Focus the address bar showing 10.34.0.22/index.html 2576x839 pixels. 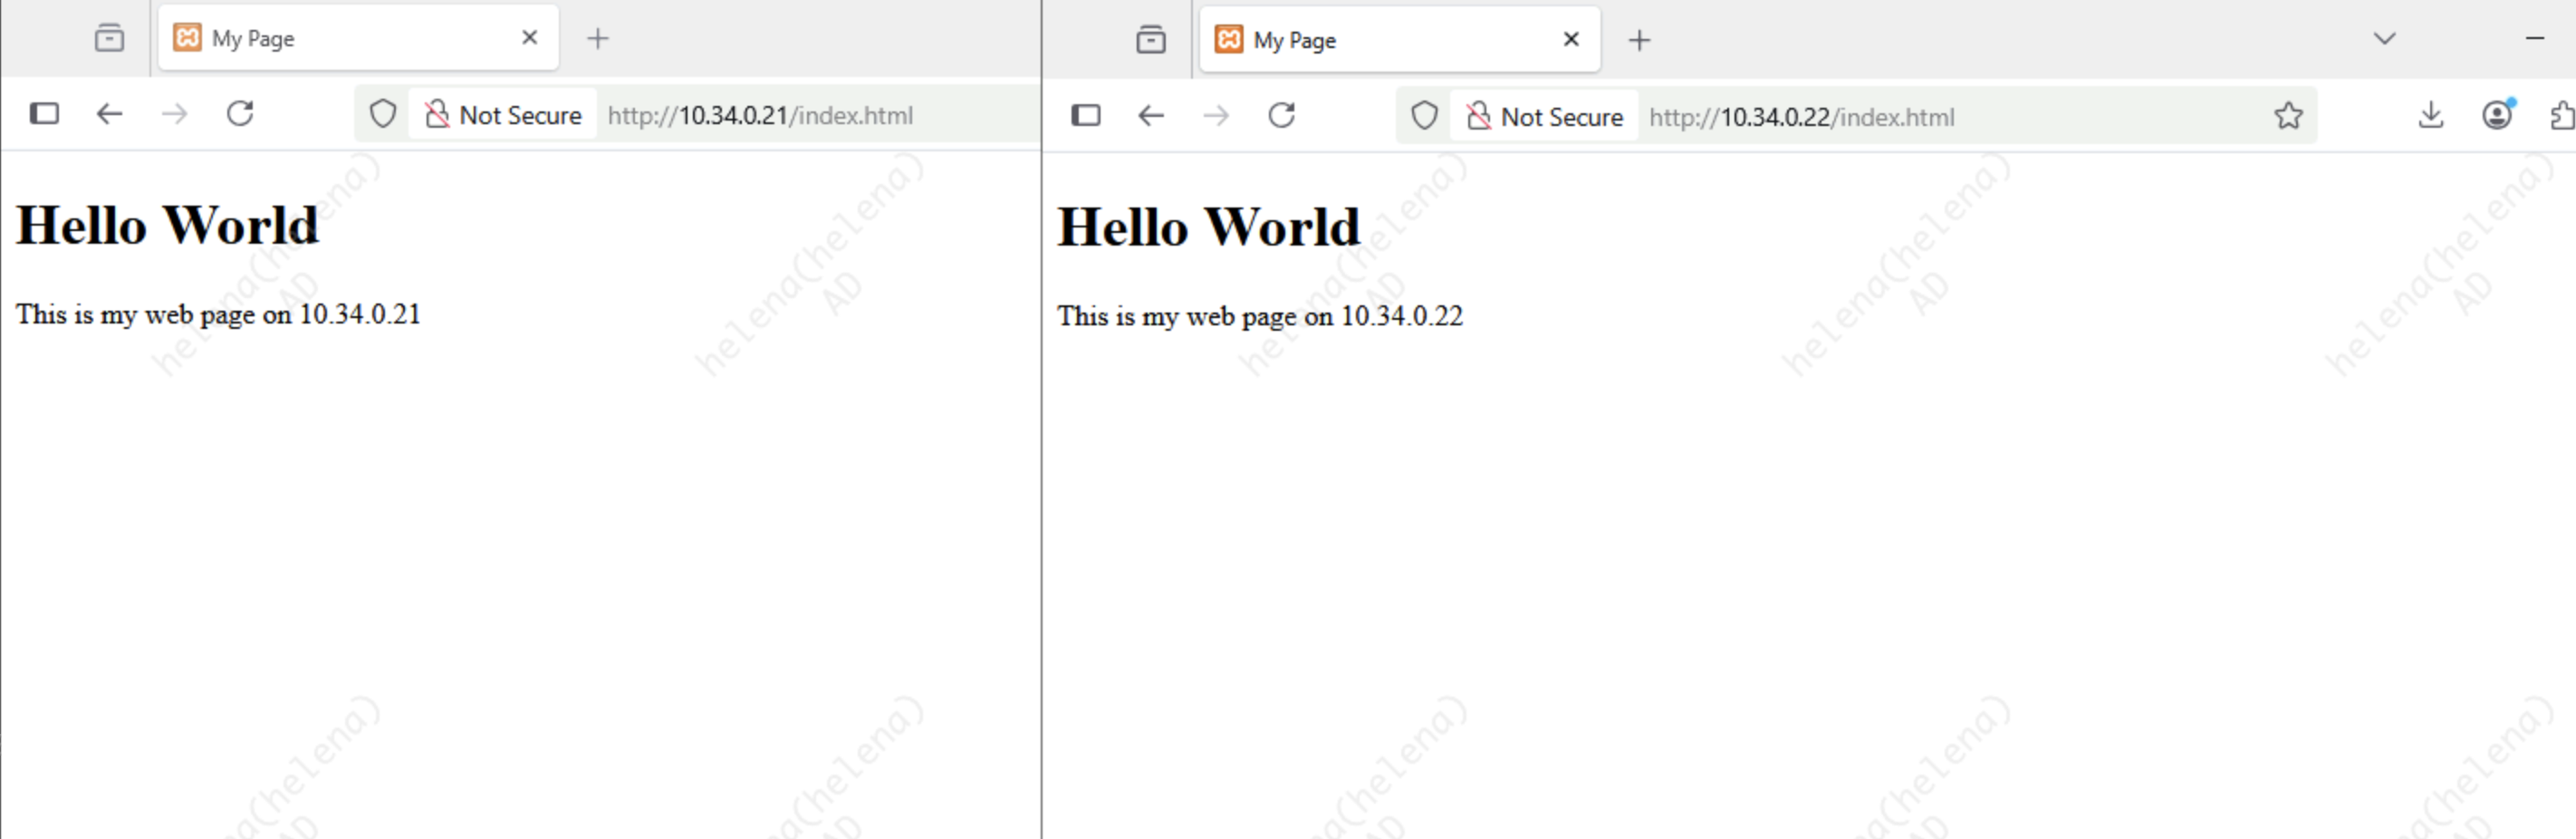point(1900,117)
